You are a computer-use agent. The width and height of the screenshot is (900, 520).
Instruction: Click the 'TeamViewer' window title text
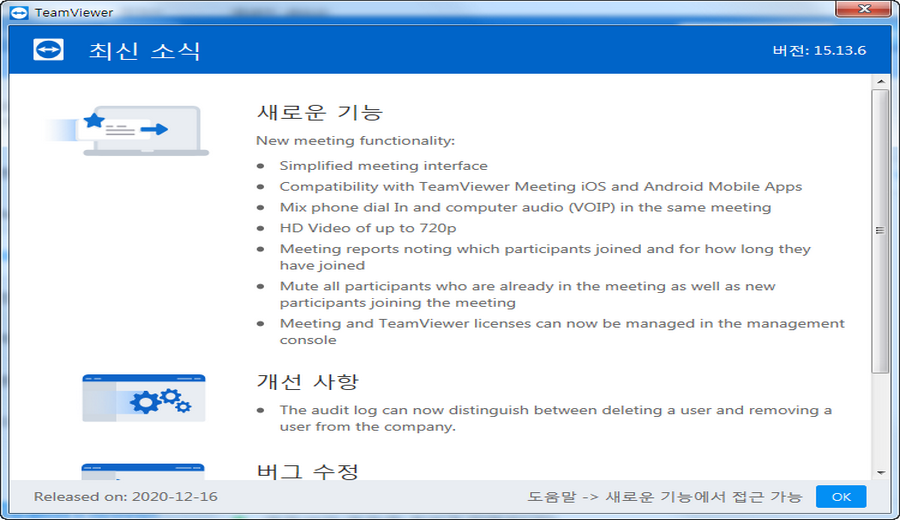tap(73, 13)
